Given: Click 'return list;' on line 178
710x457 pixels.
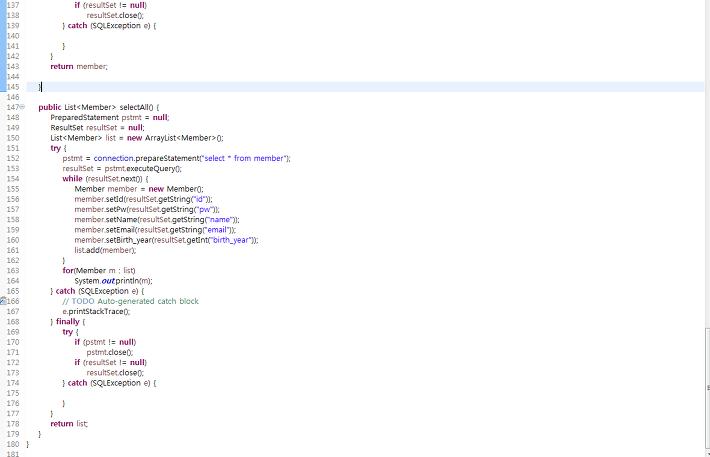Looking at the screenshot, I should click(69, 423).
